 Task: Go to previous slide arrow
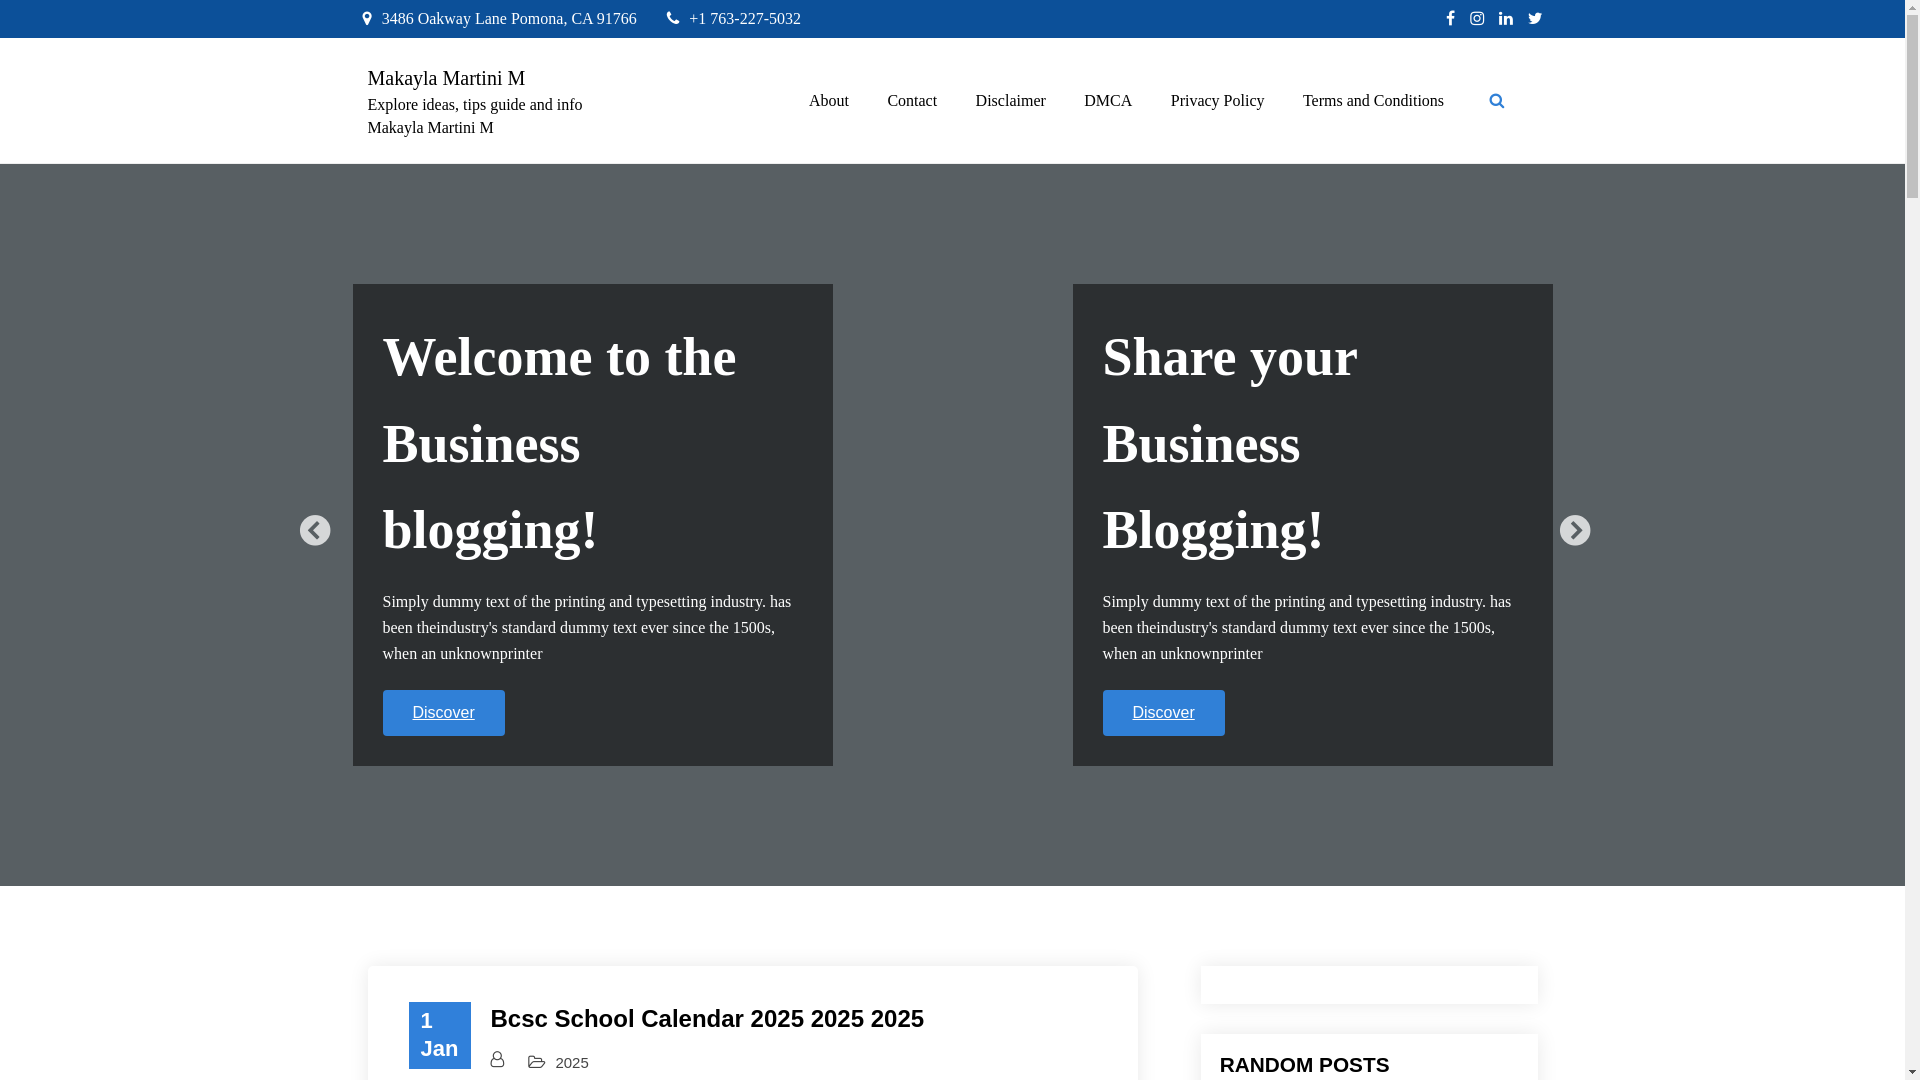(x=314, y=530)
